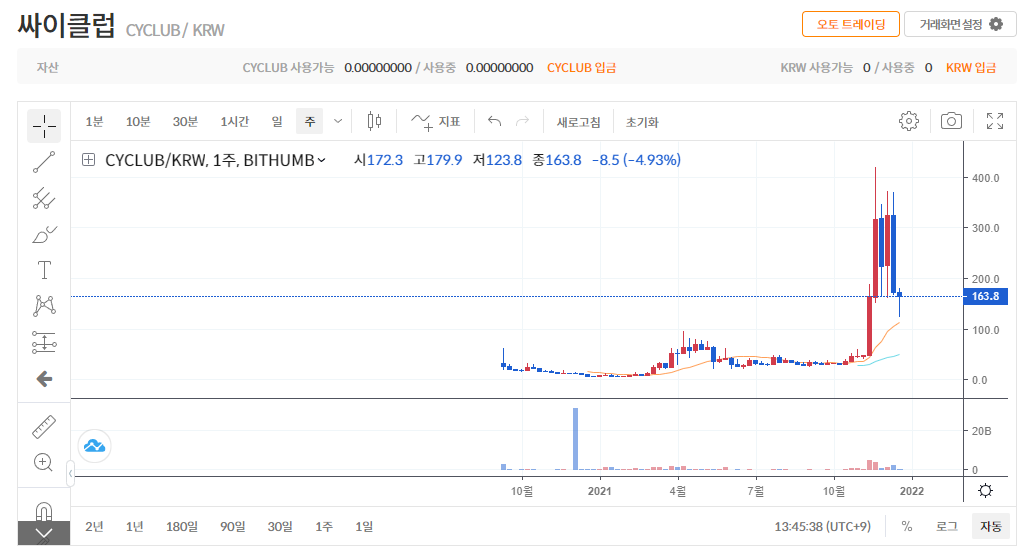Click the 163.8 current price label
The height and width of the screenshot is (552, 1031).
[985, 296]
